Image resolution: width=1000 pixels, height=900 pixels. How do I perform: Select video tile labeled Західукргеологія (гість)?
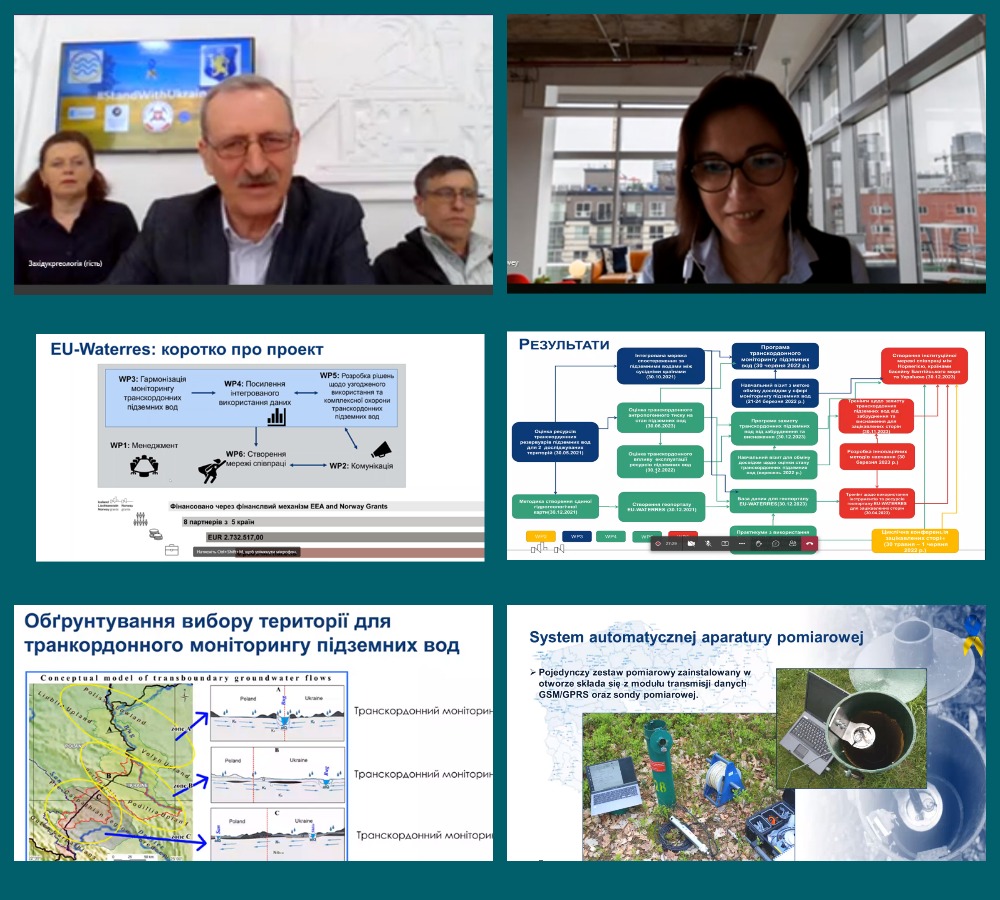coord(253,155)
